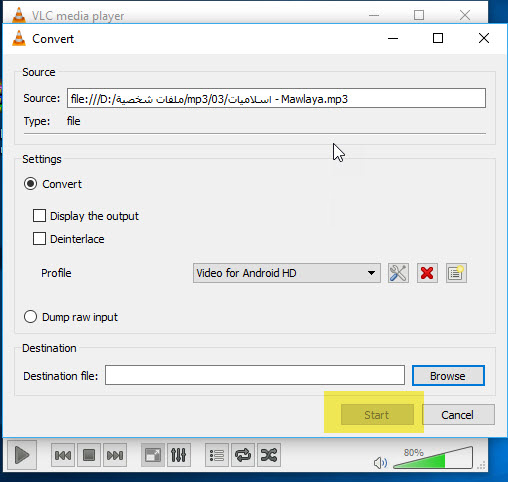Viewport: 508px width, 482px height.
Task: Show the playlist icon in VLC
Action: (217, 455)
